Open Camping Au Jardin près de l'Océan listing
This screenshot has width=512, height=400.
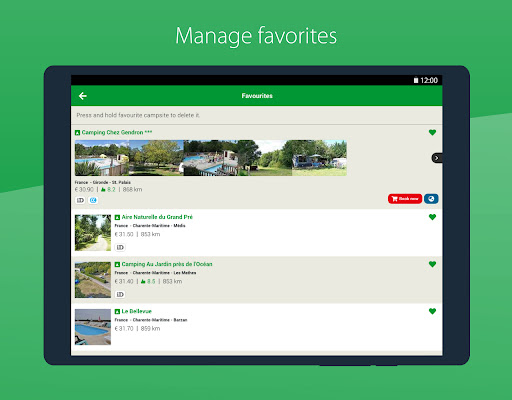[x=164, y=264]
